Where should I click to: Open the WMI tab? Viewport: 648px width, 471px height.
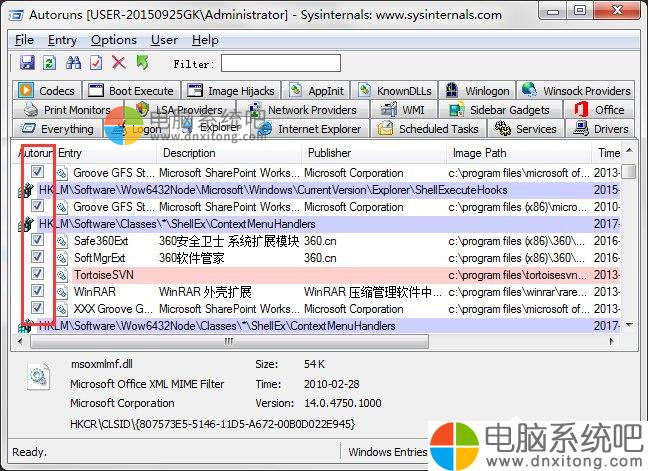coord(403,109)
